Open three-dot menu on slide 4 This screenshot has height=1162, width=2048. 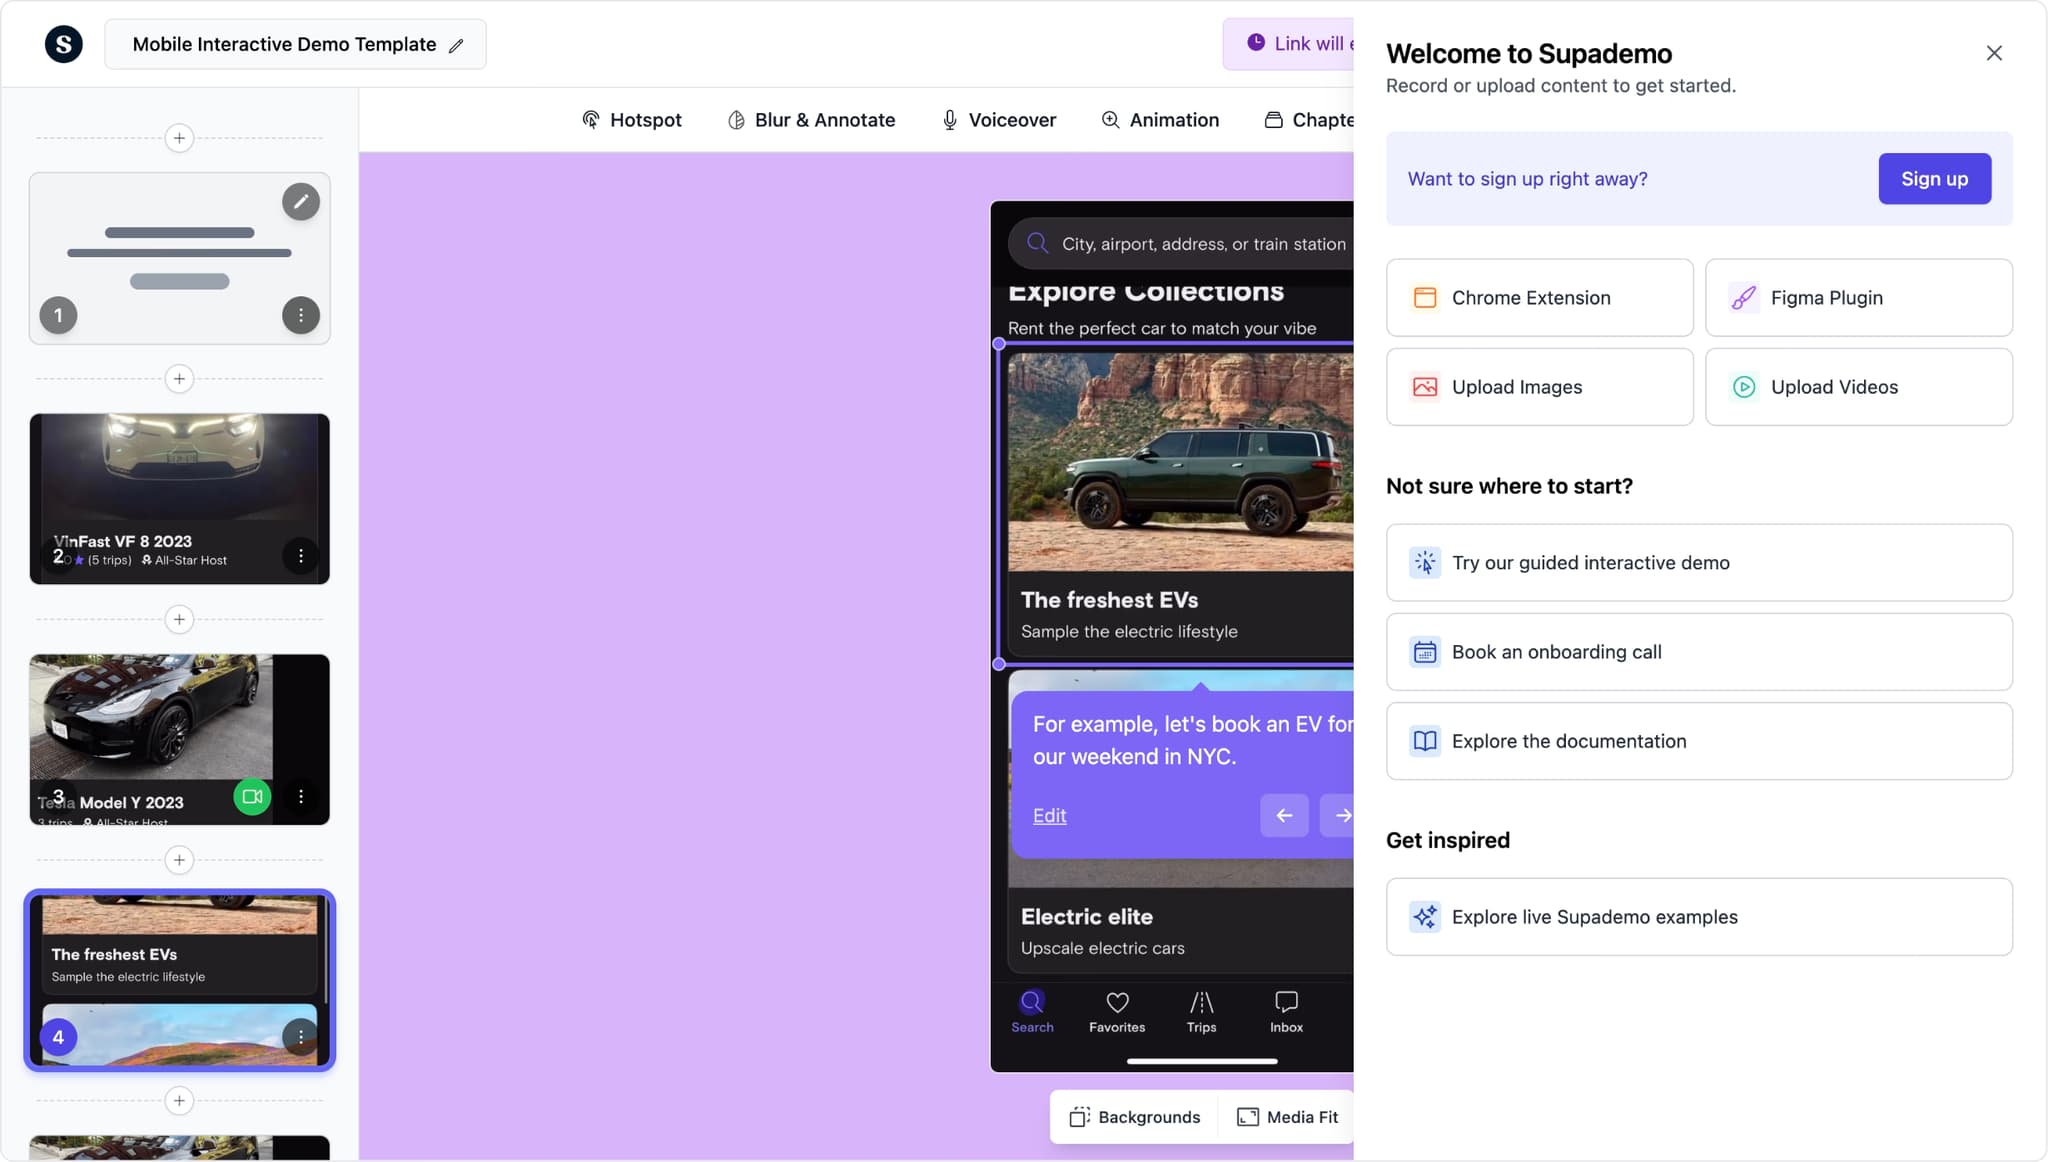click(x=300, y=1037)
